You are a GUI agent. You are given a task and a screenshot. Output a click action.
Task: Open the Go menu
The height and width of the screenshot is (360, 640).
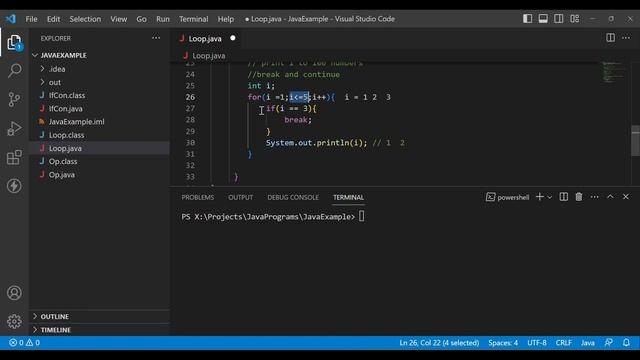[x=141, y=19]
